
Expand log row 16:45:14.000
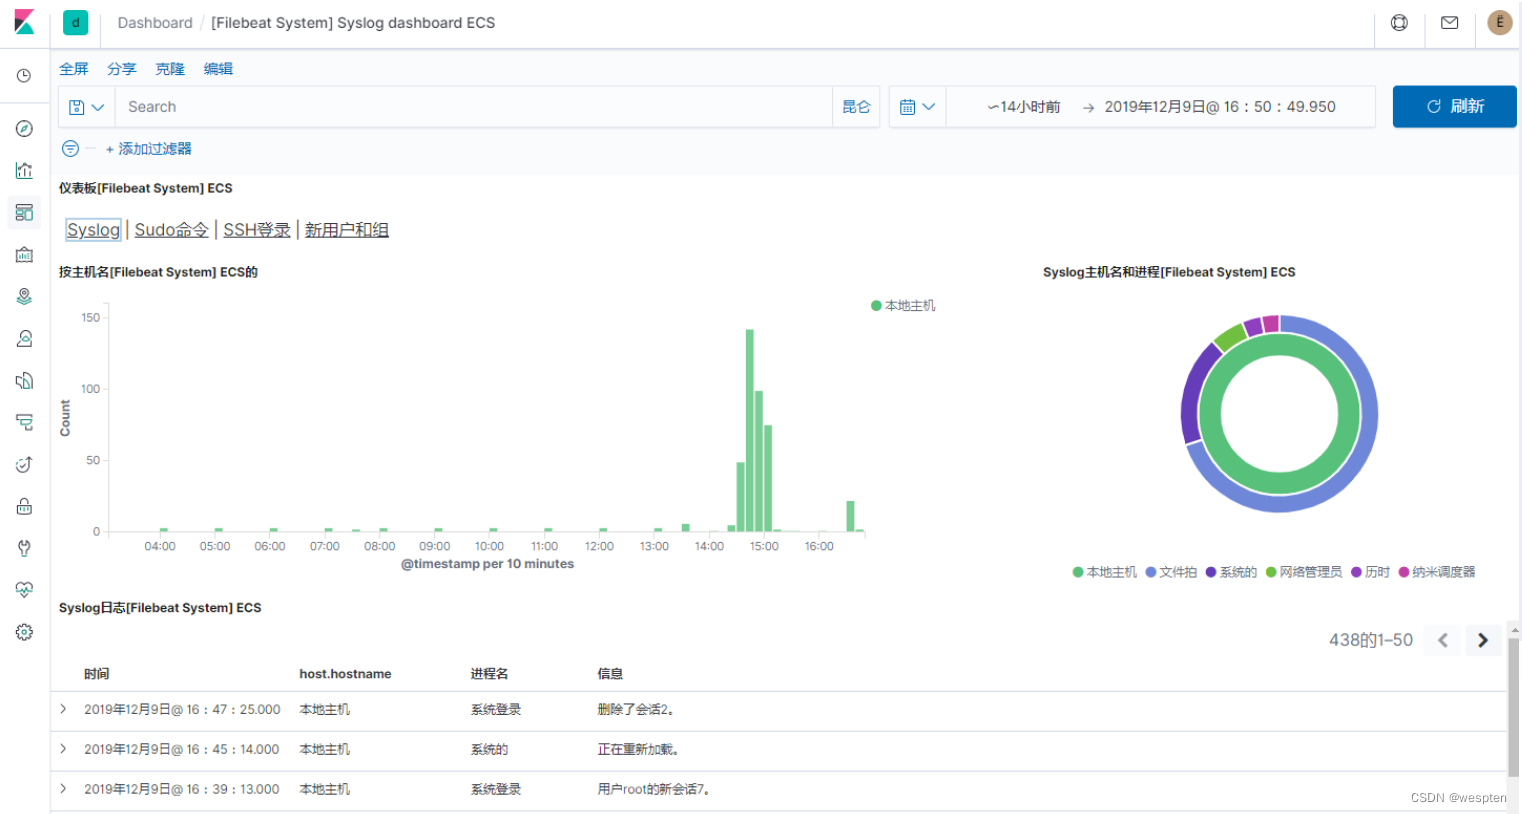coord(64,749)
